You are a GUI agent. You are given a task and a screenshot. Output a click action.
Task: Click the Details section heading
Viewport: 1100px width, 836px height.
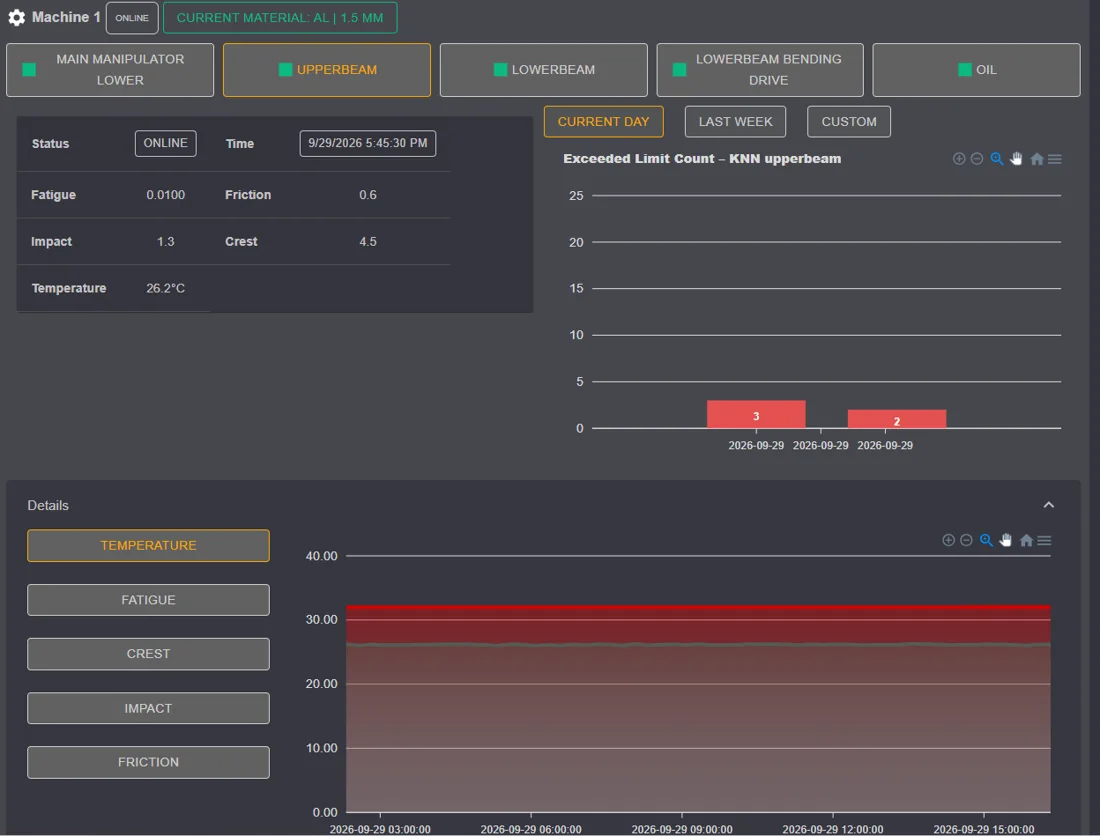48,506
